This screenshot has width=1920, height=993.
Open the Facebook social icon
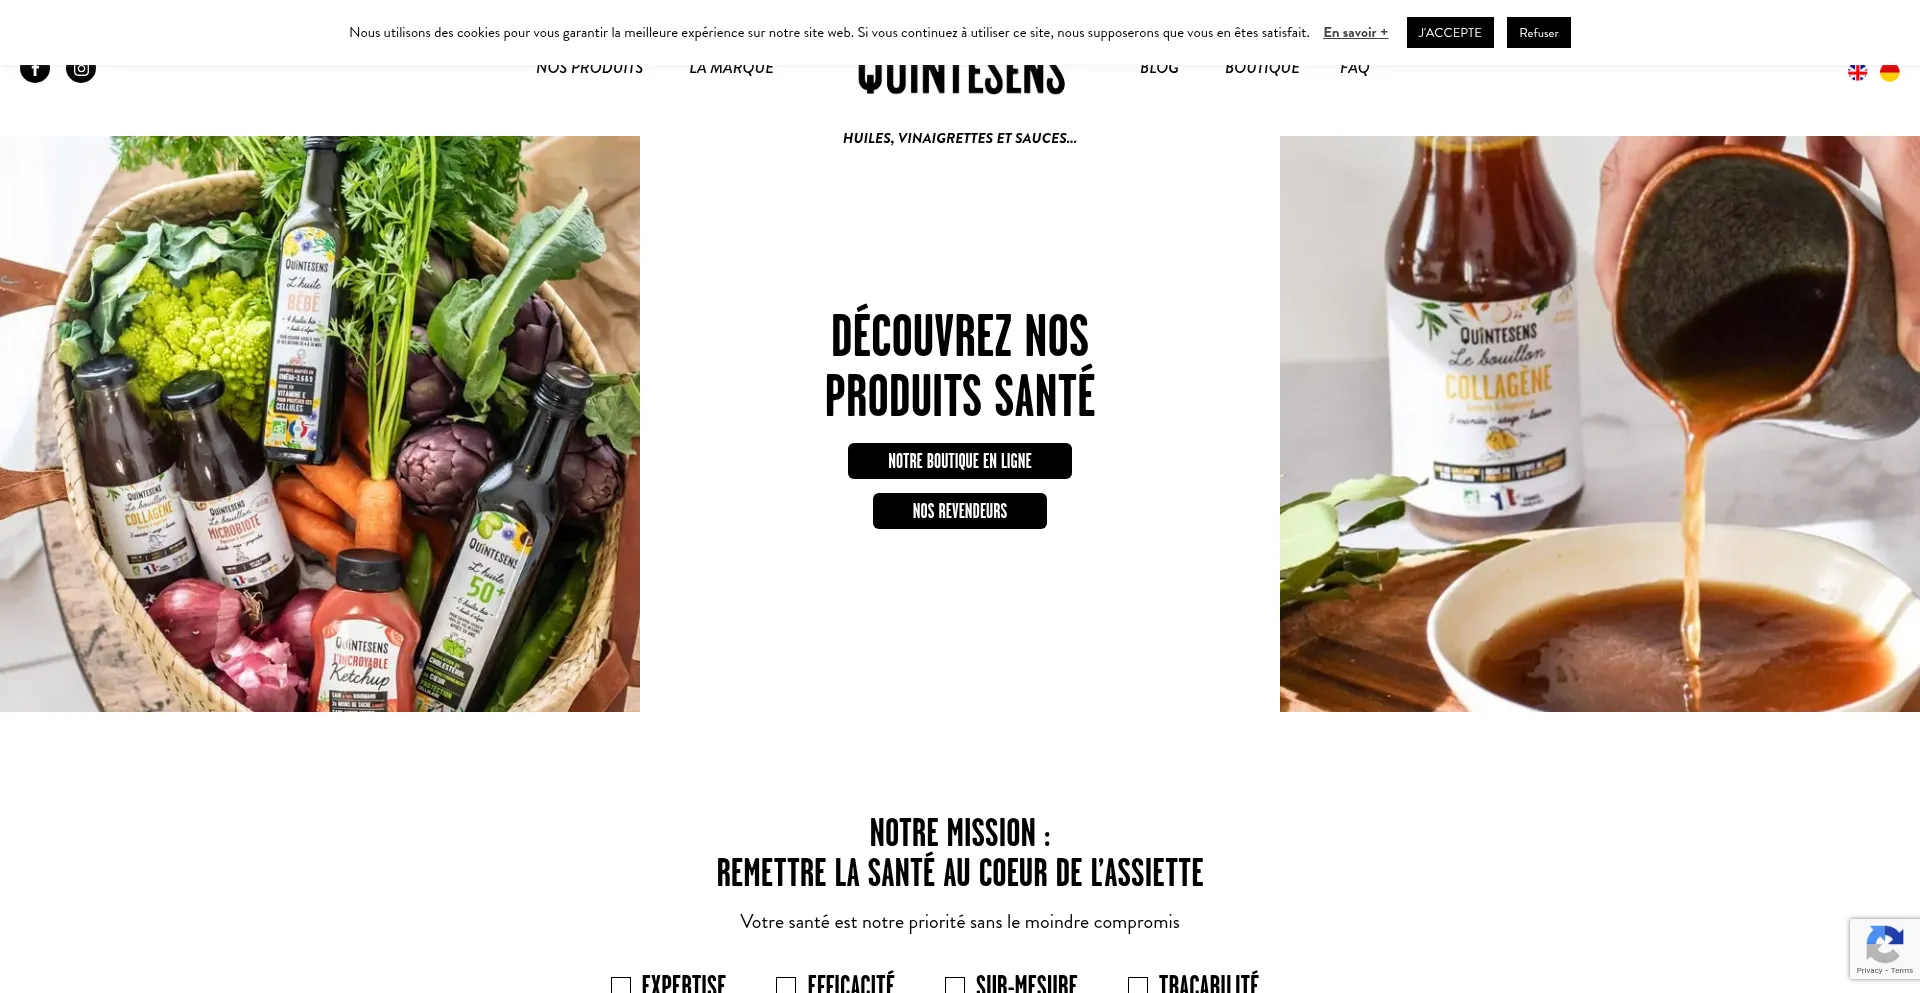coord(35,70)
